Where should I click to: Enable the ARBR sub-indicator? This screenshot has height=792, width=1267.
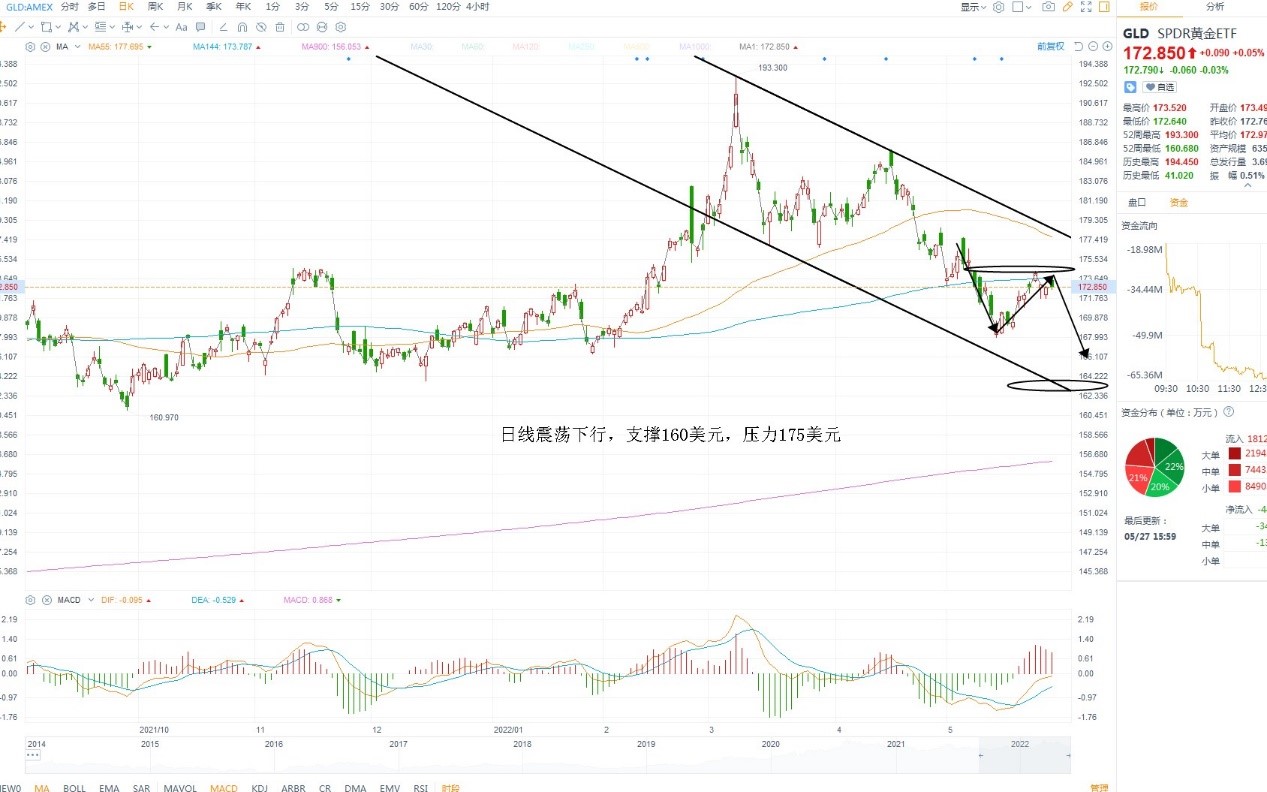point(293,788)
